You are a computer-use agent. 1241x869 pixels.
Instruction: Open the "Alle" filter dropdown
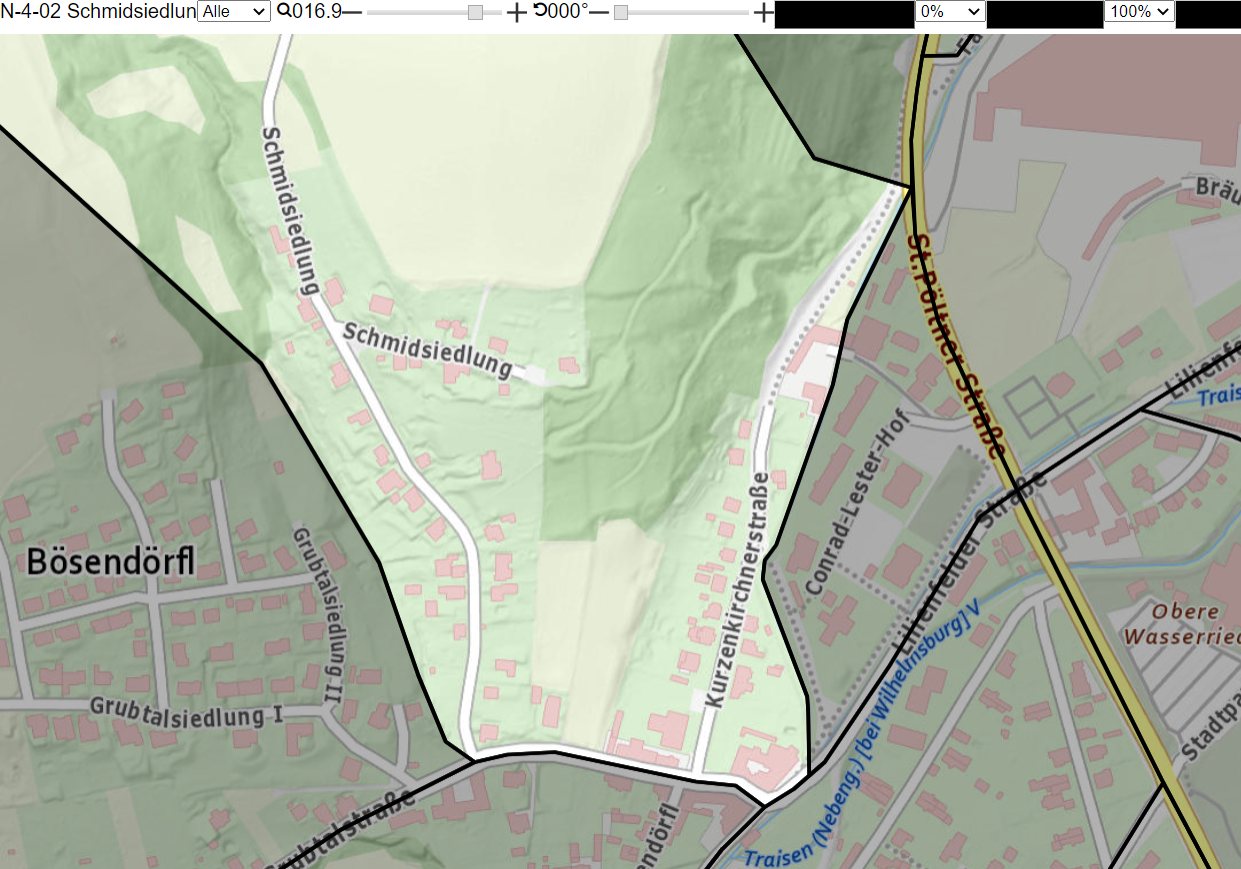(234, 12)
